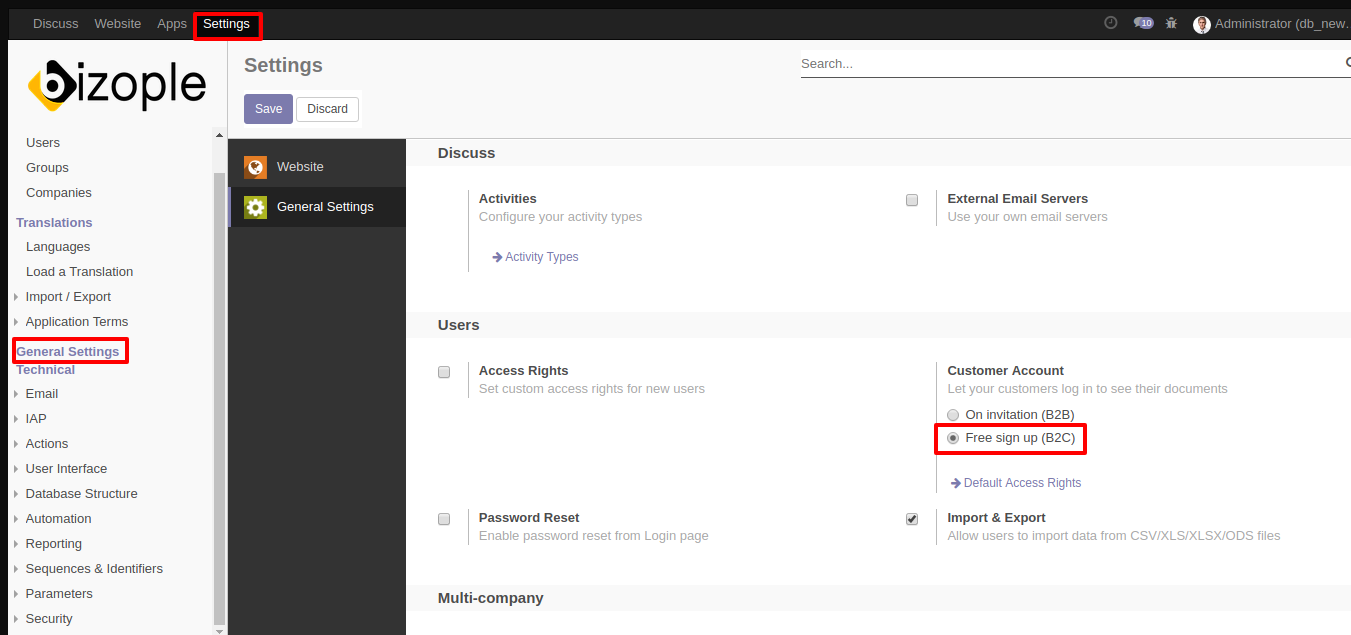This screenshot has width=1351, height=635.
Task: Click the Administrator avatar picture
Action: coord(1202,24)
